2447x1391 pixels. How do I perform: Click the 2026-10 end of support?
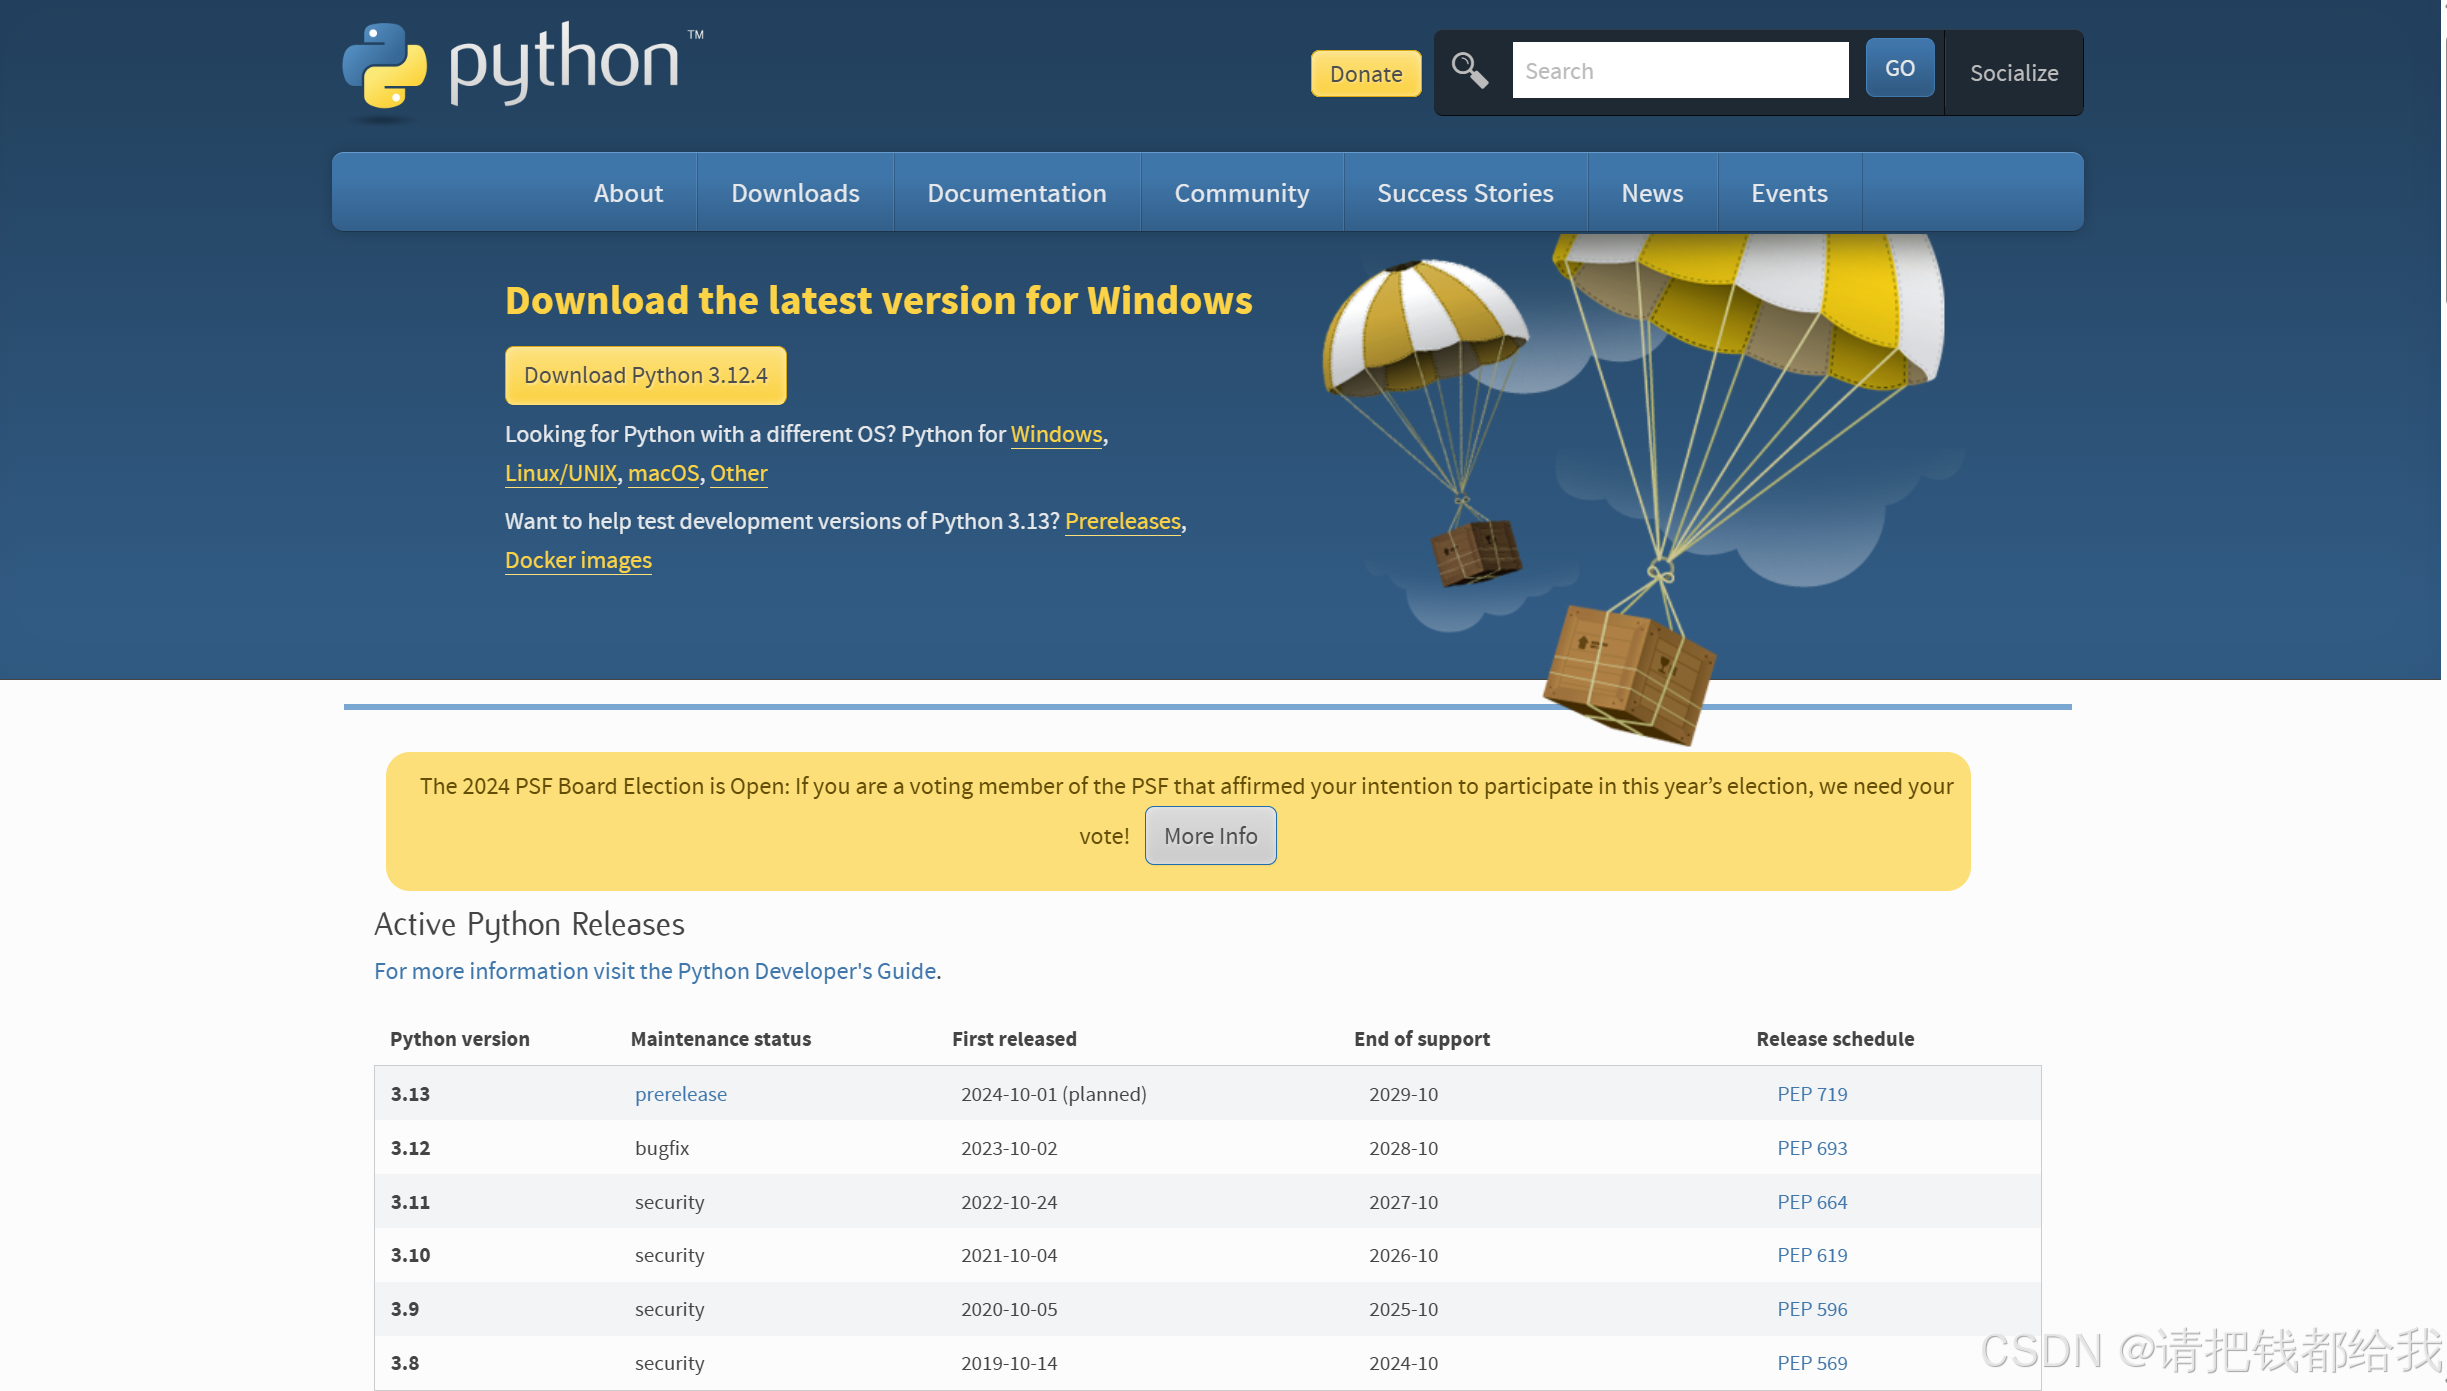click(x=1403, y=1255)
